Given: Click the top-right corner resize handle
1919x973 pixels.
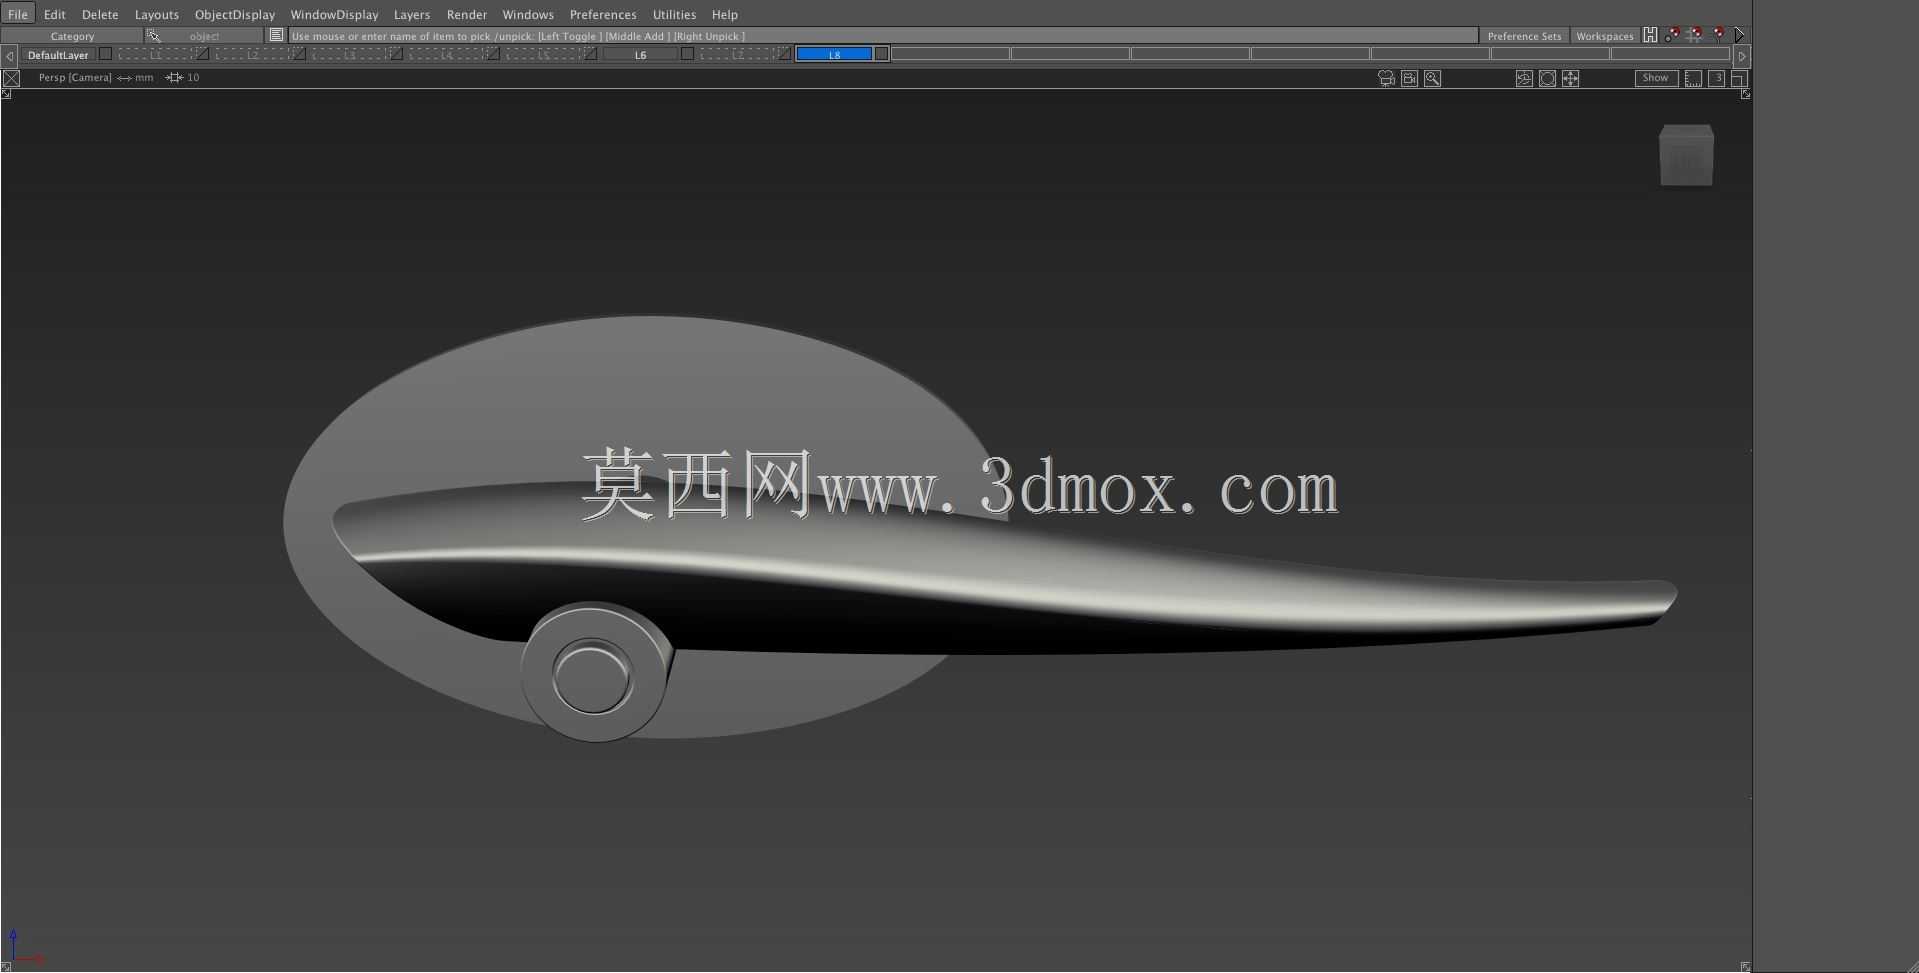Looking at the screenshot, I should (x=1745, y=94).
